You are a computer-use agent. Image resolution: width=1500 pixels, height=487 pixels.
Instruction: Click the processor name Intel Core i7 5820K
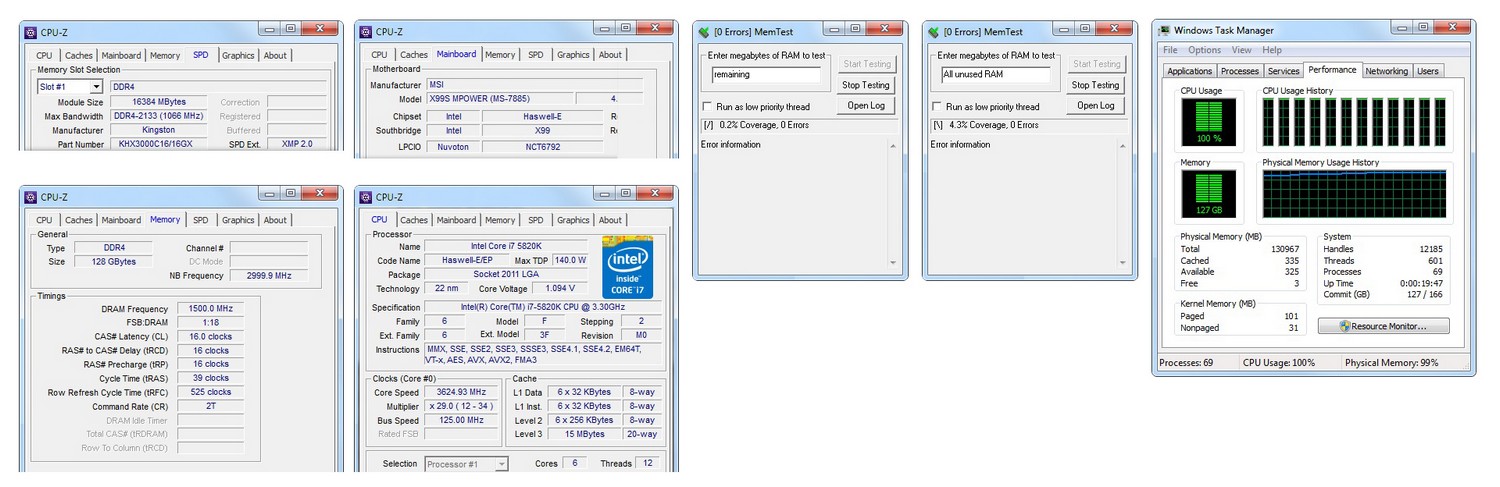click(x=505, y=246)
